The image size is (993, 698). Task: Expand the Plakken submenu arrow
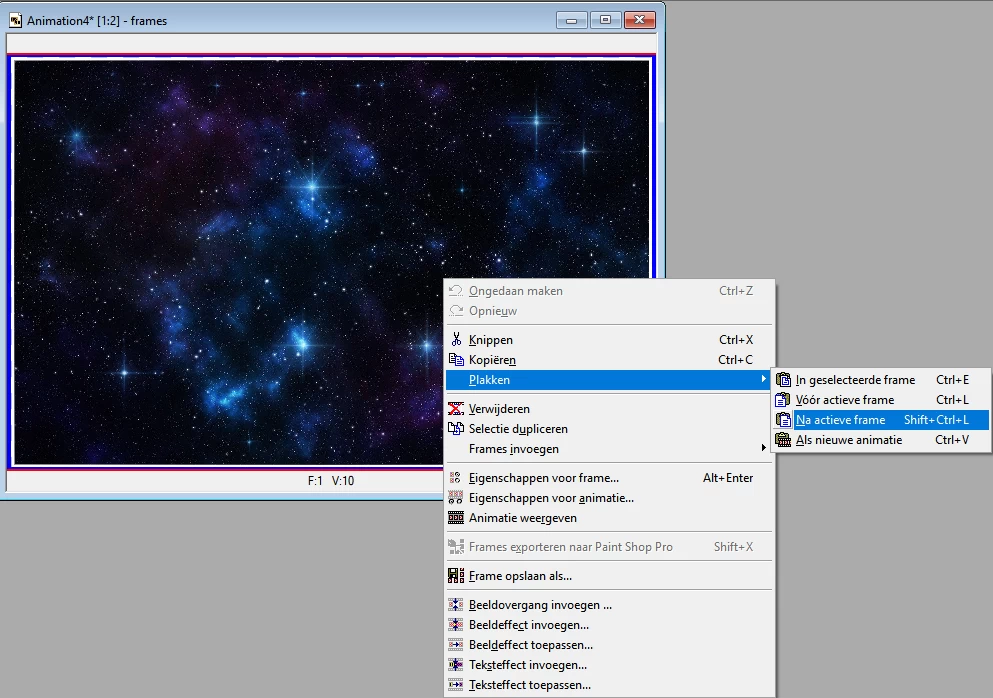pyautogui.click(x=764, y=380)
